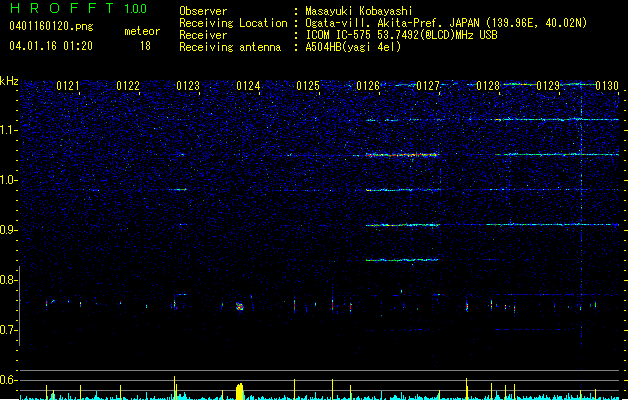This screenshot has height=400, width=629.
Task: Click the HROFFT 1.0.0 title text
Action: [x=79, y=8]
